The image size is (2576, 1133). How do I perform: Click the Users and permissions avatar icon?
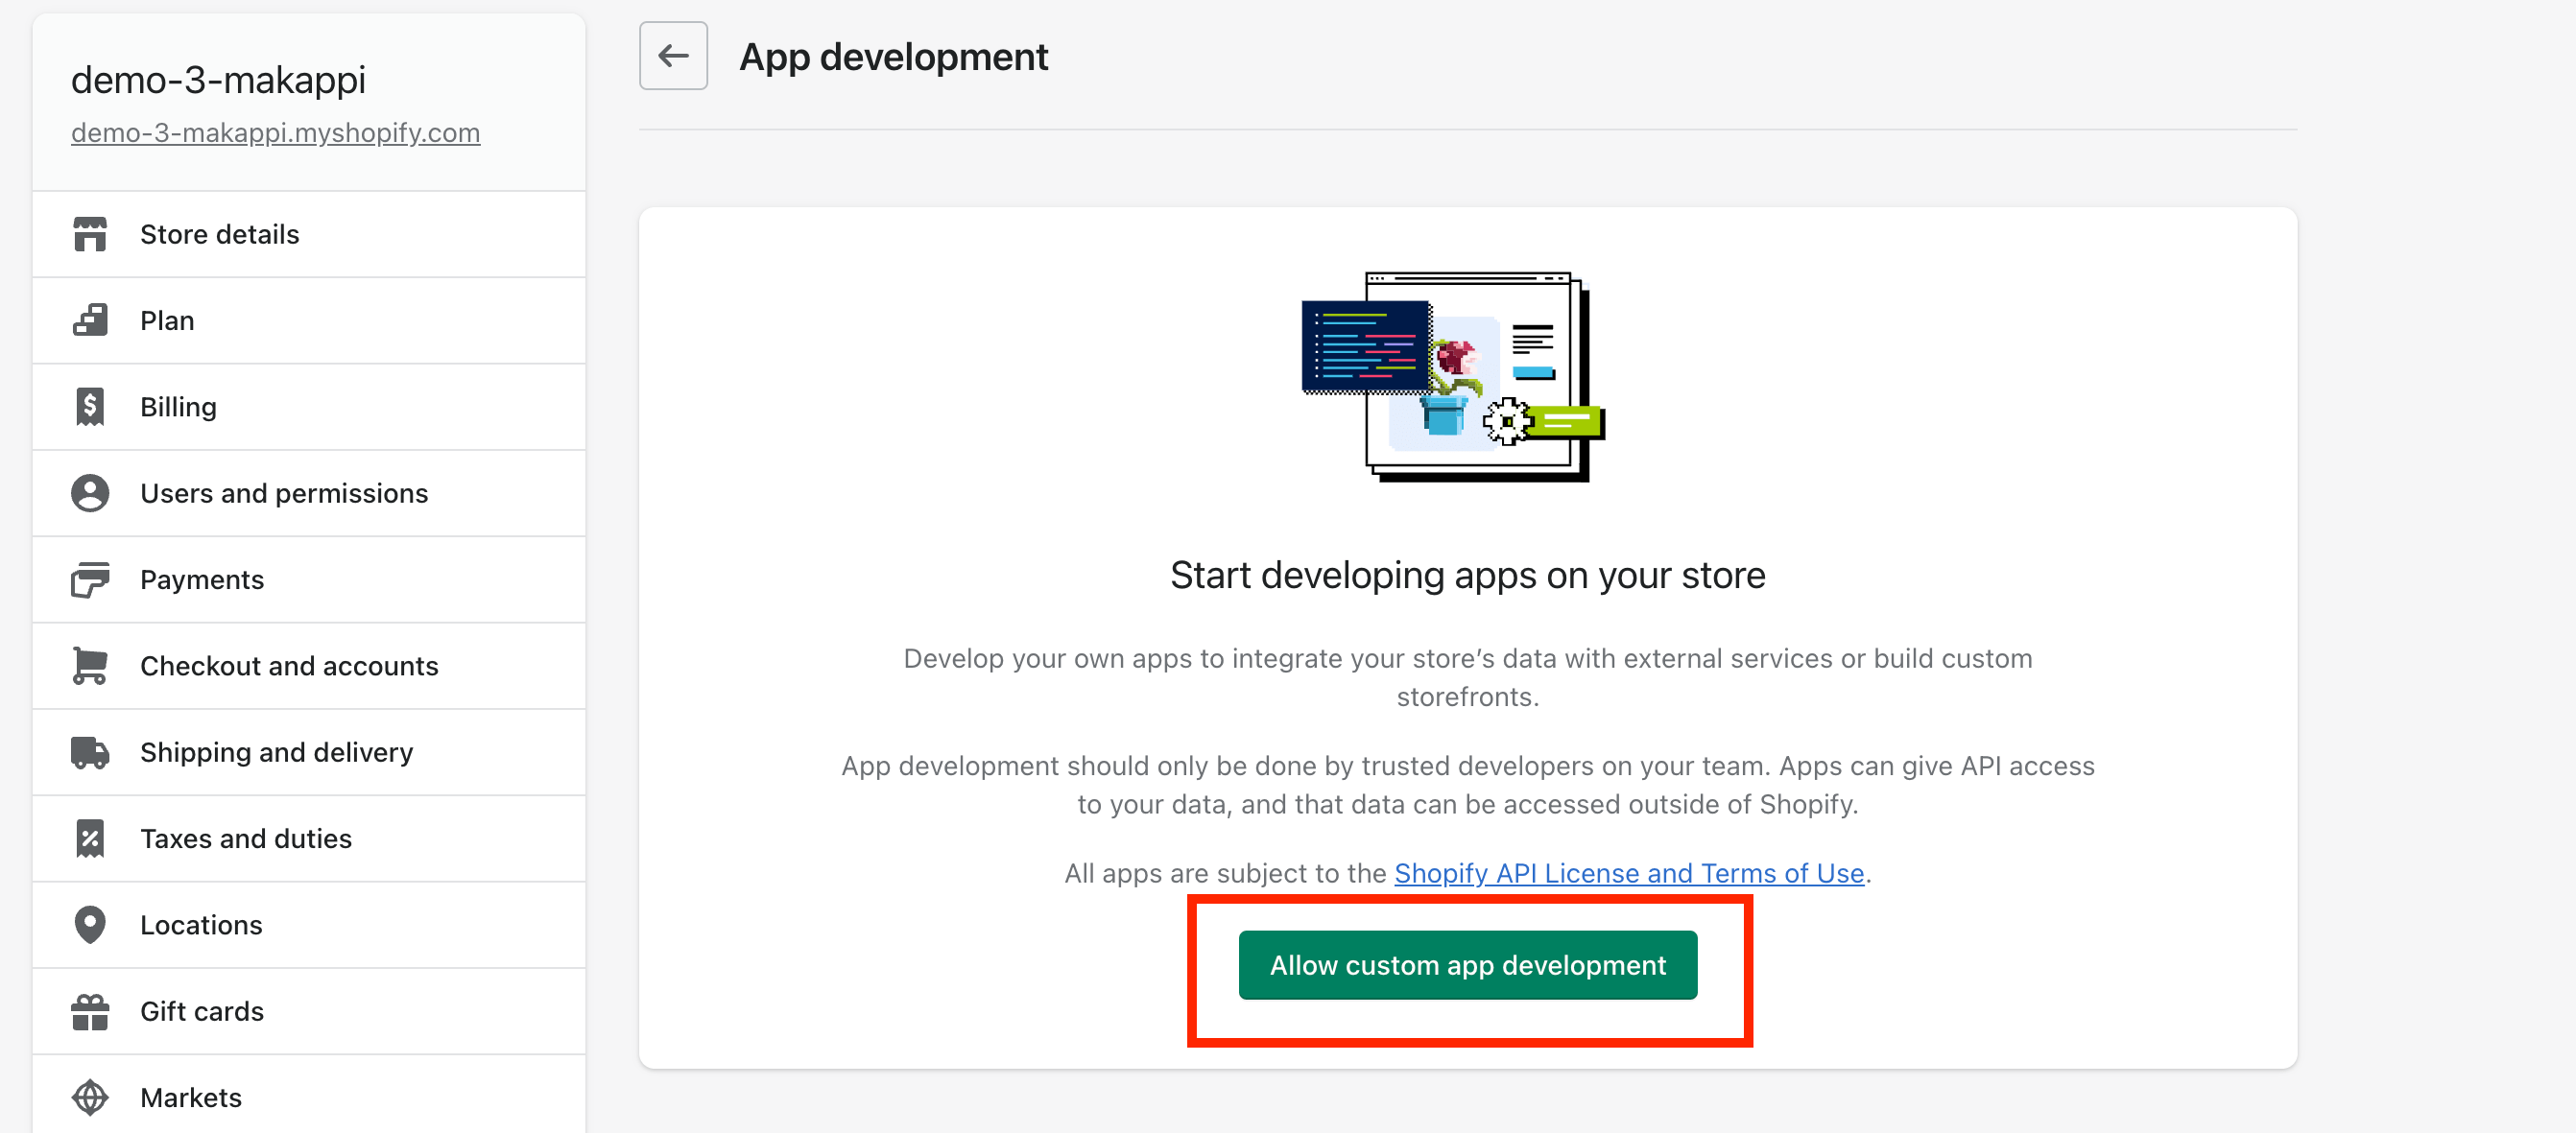pos(90,493)
